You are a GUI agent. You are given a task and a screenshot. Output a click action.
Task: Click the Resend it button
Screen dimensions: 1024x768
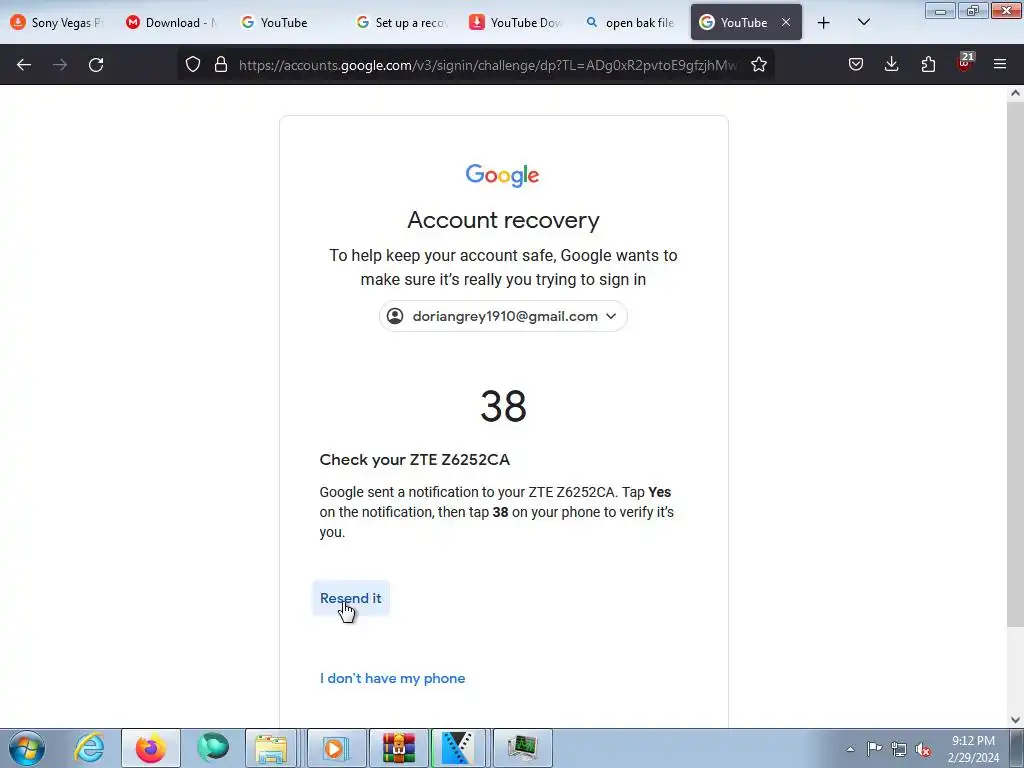pos(351,598)
